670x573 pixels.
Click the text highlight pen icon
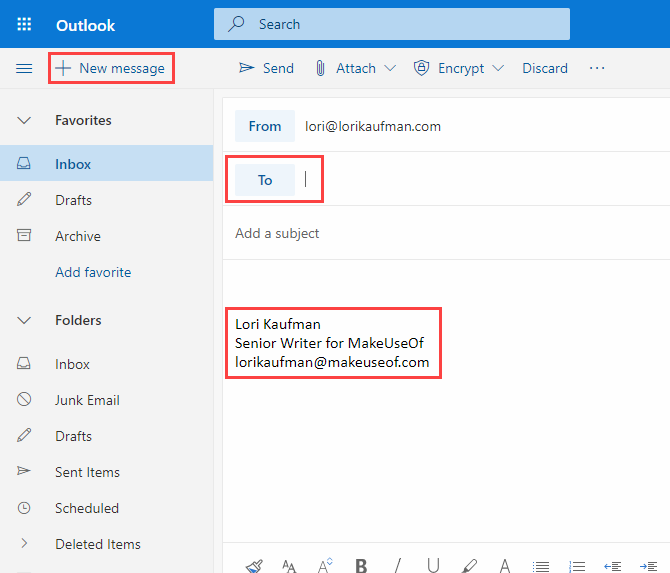[469, 565]
